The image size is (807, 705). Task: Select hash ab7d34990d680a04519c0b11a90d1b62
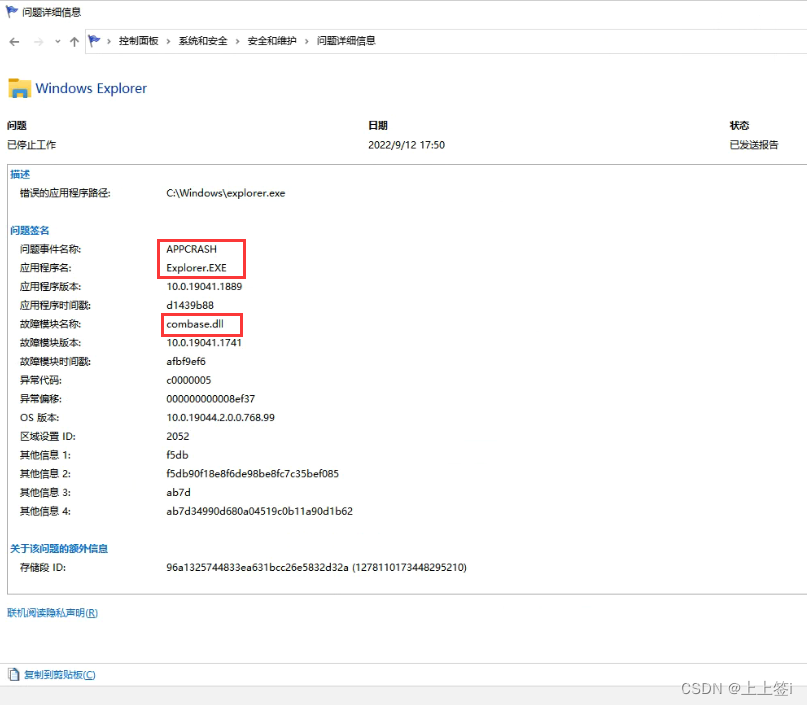point(259,511)
